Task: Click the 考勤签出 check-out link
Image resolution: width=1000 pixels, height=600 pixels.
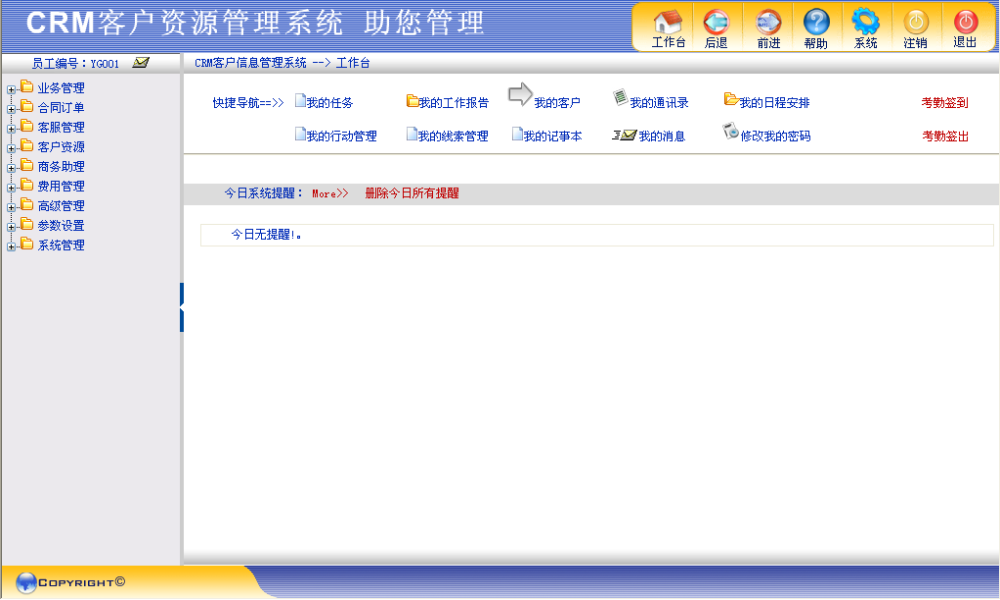Action: (x=945, y=136)
